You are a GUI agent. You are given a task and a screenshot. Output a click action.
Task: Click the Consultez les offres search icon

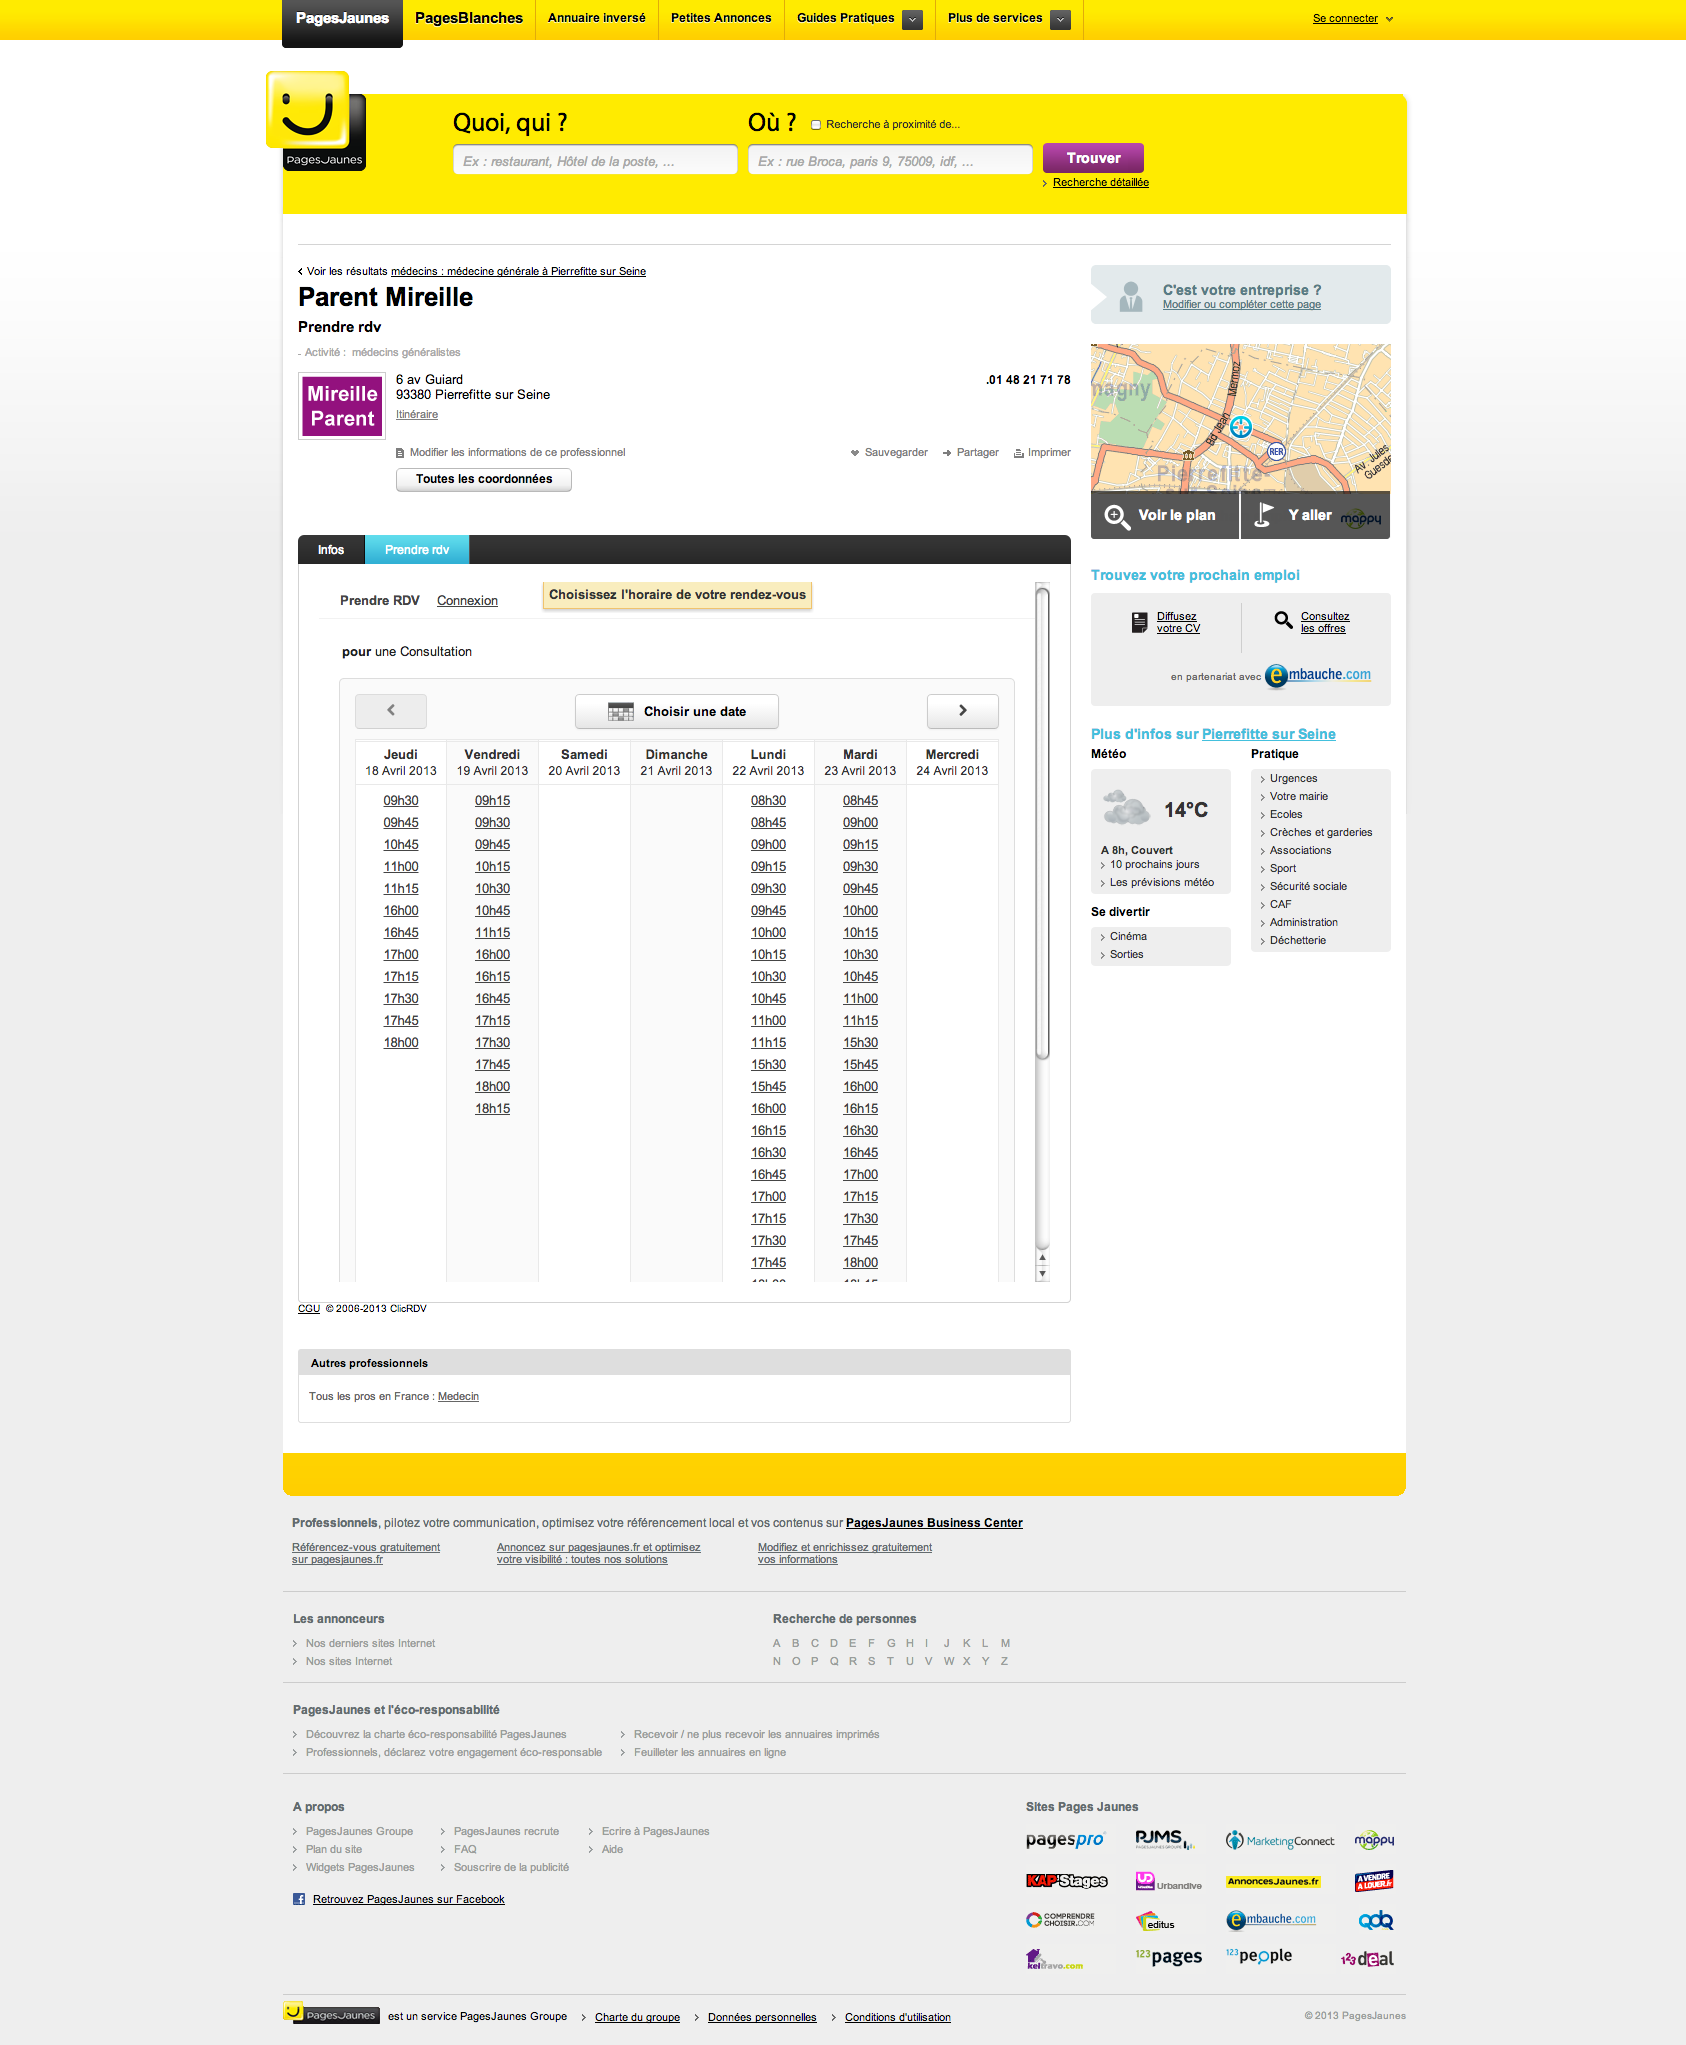tap(1283, 620)
